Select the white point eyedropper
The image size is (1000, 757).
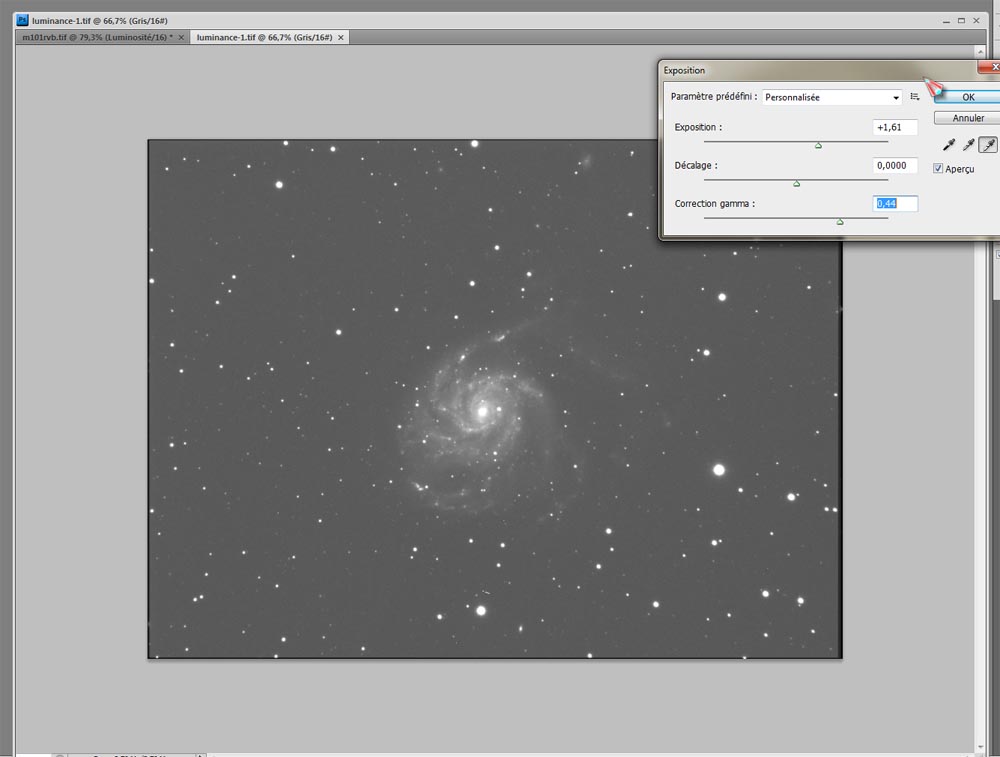point(988,145)
